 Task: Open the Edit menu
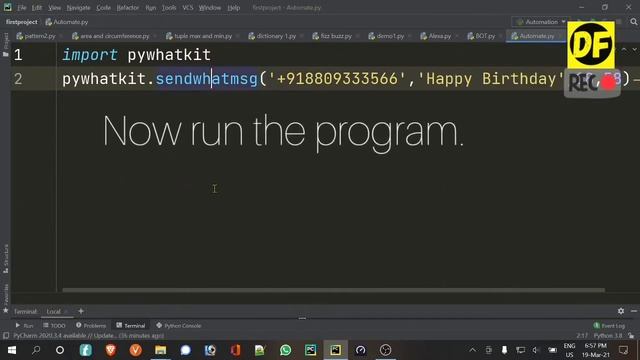pos(37,7)
